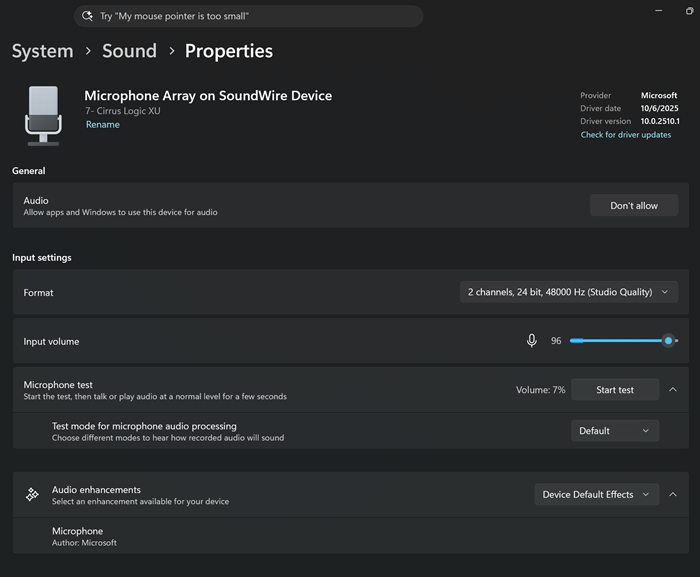Click the Properties breadcrumb title
The width and height of the screenshot is (700, 577).
click(229, 51)
